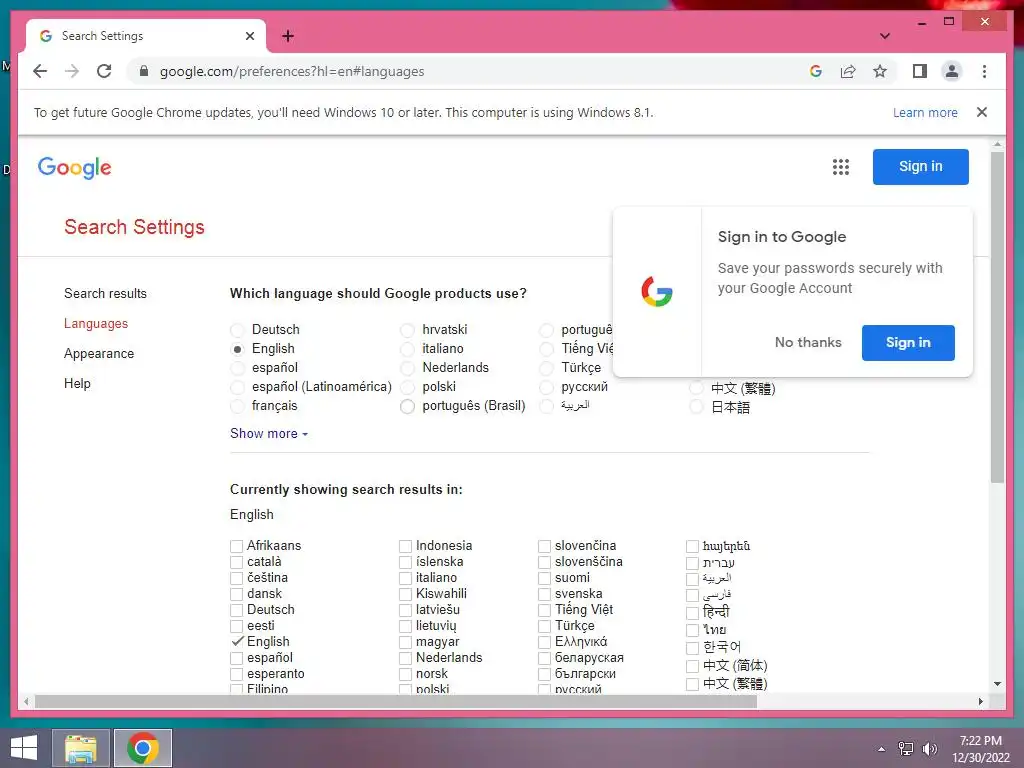Check the 한국어 checkbox

[692, 648]
